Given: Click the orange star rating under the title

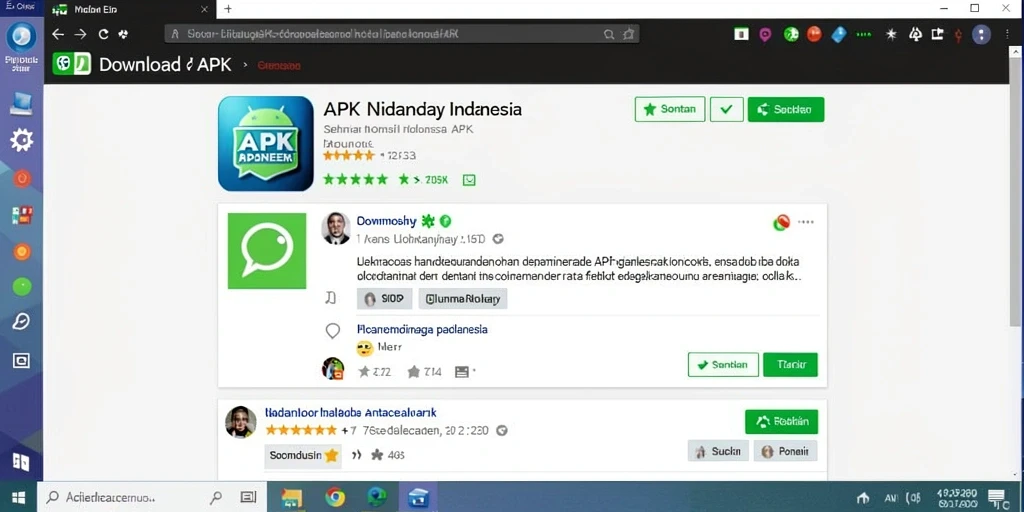Looking at the screenshot, I should pos(349,155).
